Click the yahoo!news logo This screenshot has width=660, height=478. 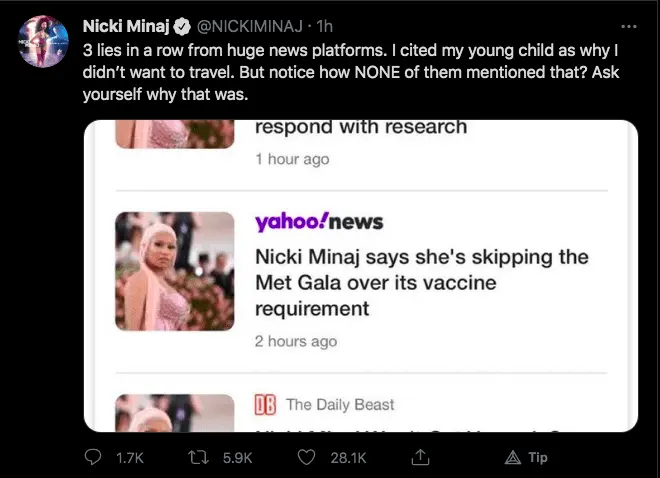point(319,221)
